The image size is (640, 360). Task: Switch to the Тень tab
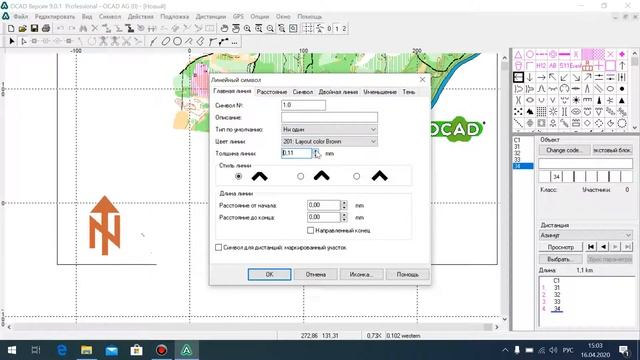409,92
